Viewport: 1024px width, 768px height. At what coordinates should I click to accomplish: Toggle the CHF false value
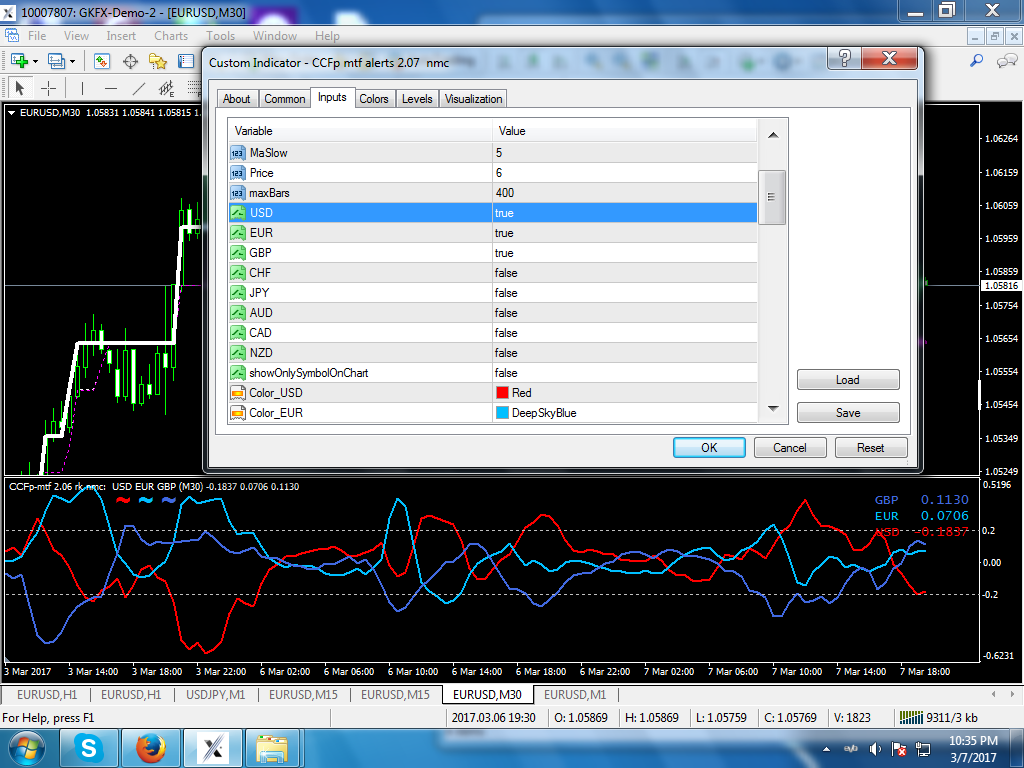tap(624, 273)
